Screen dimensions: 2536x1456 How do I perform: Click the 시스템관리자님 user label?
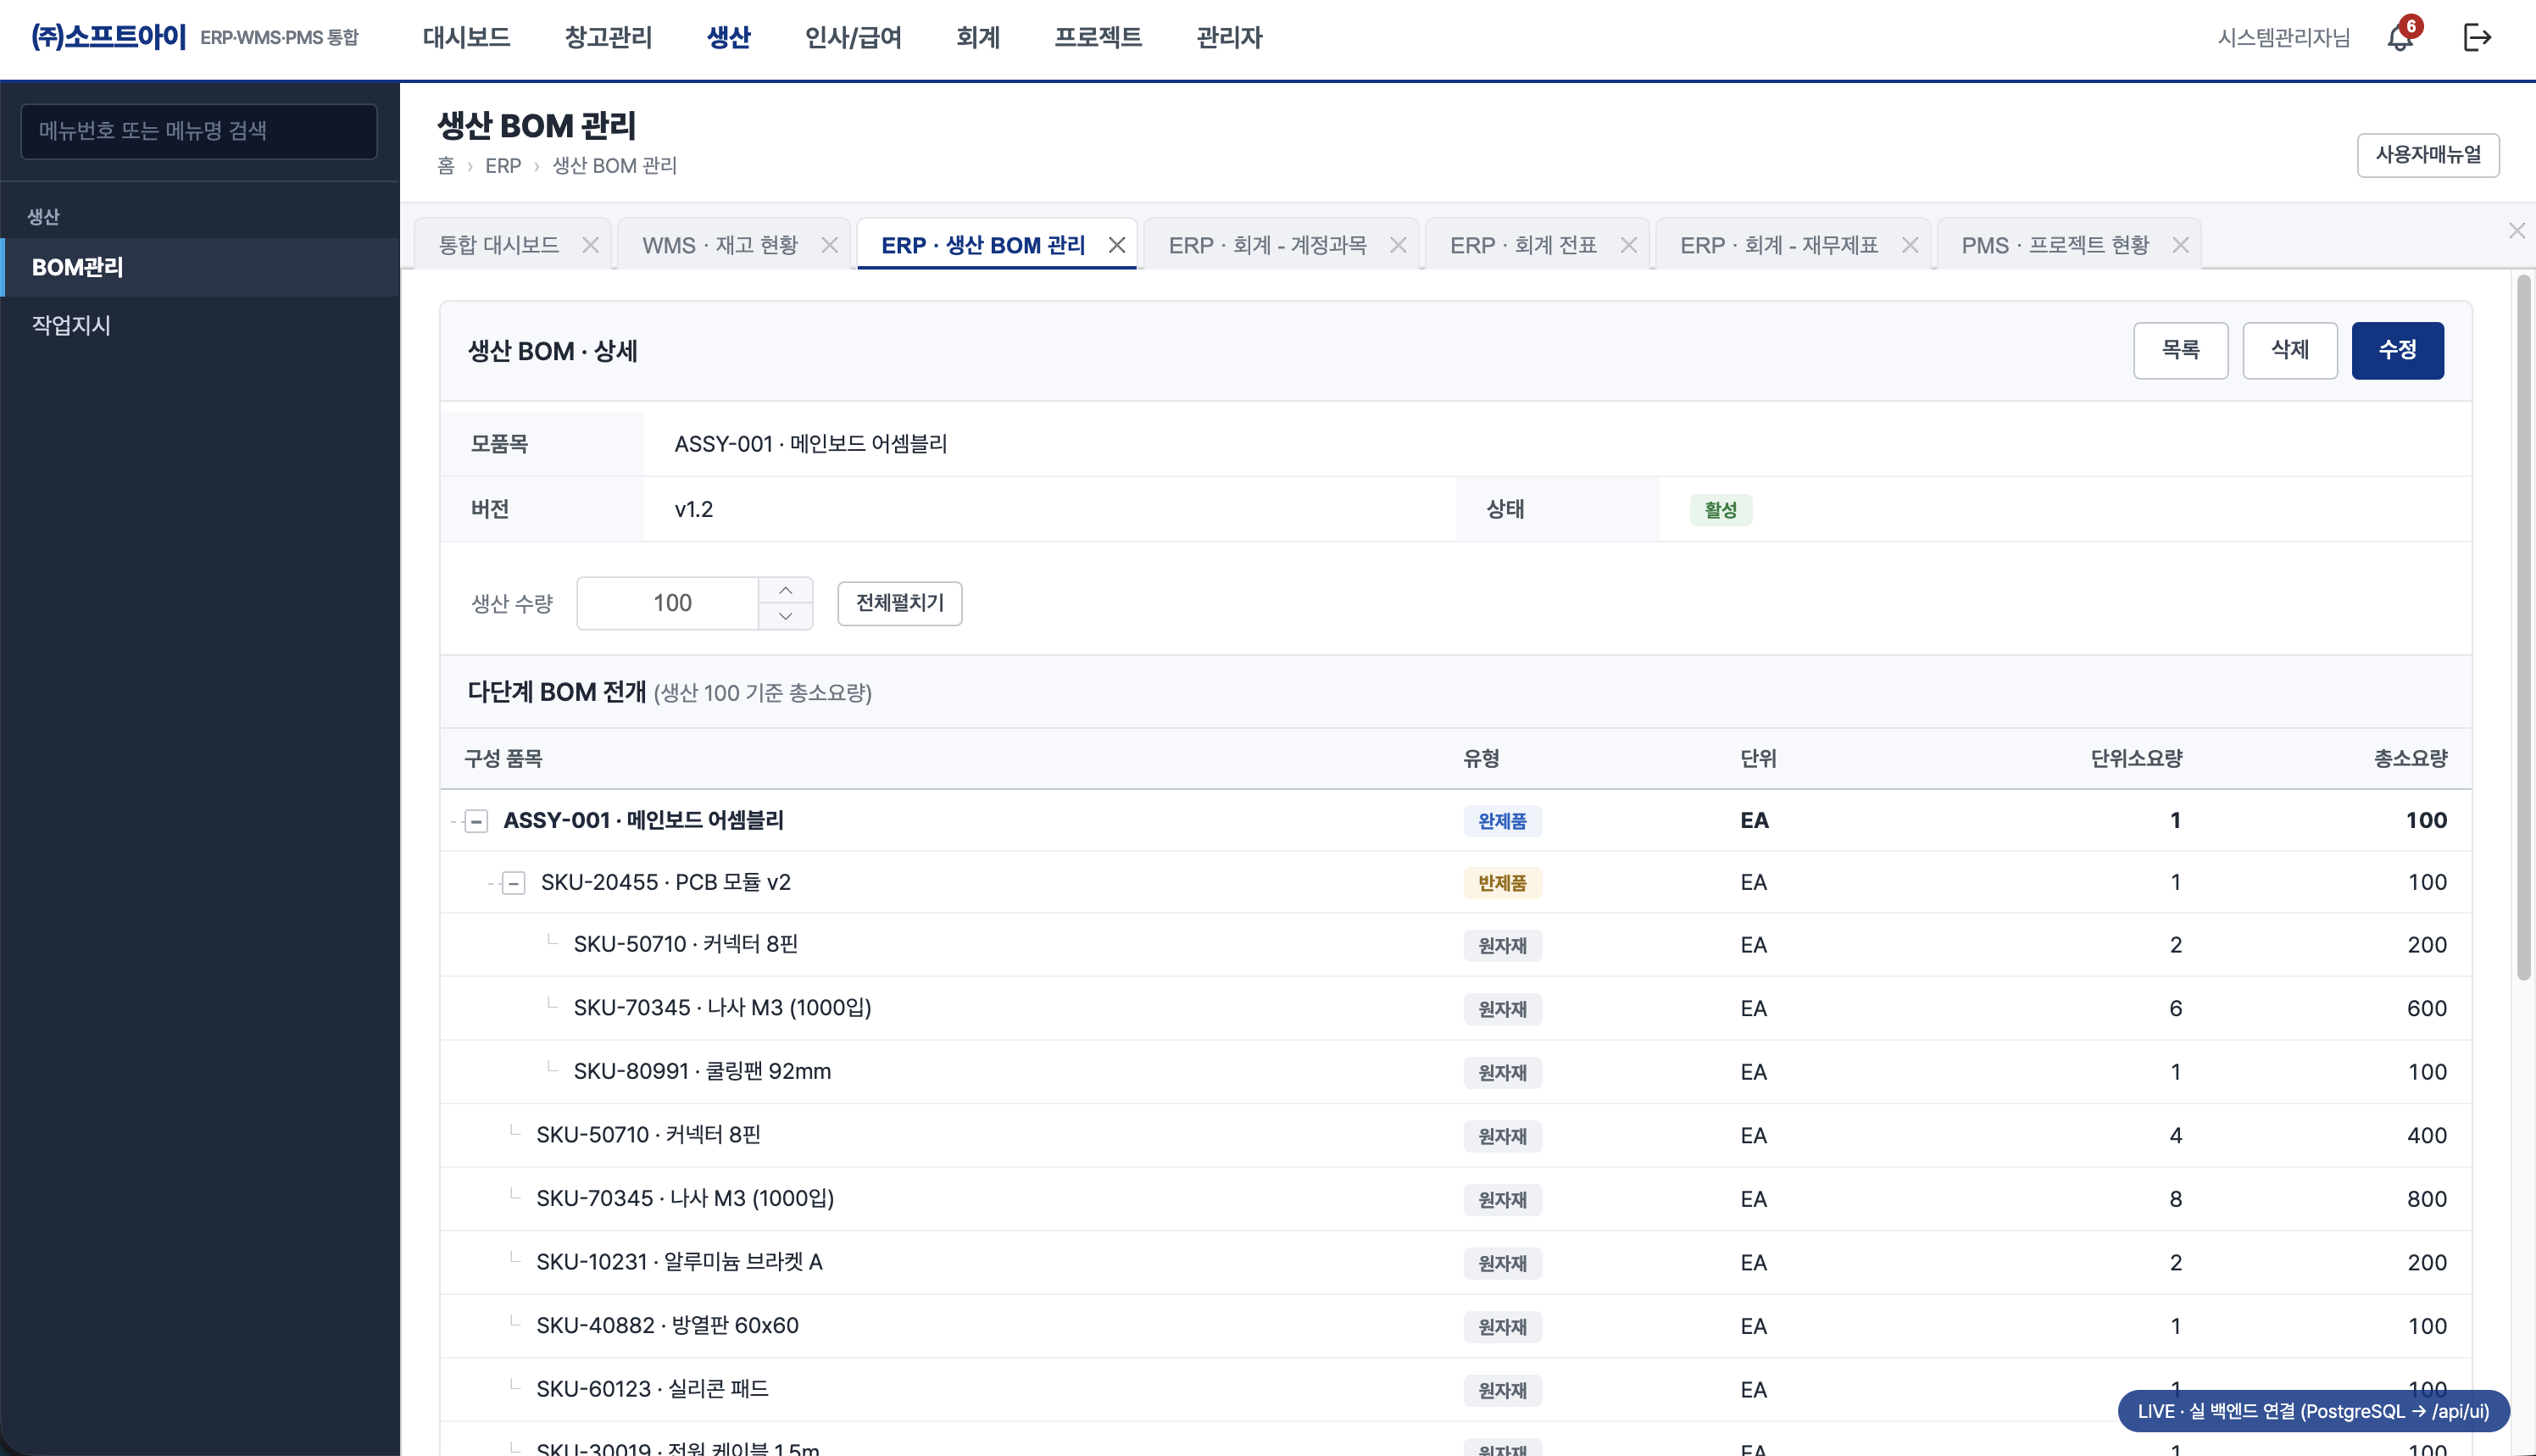[x=2283, y=38]
